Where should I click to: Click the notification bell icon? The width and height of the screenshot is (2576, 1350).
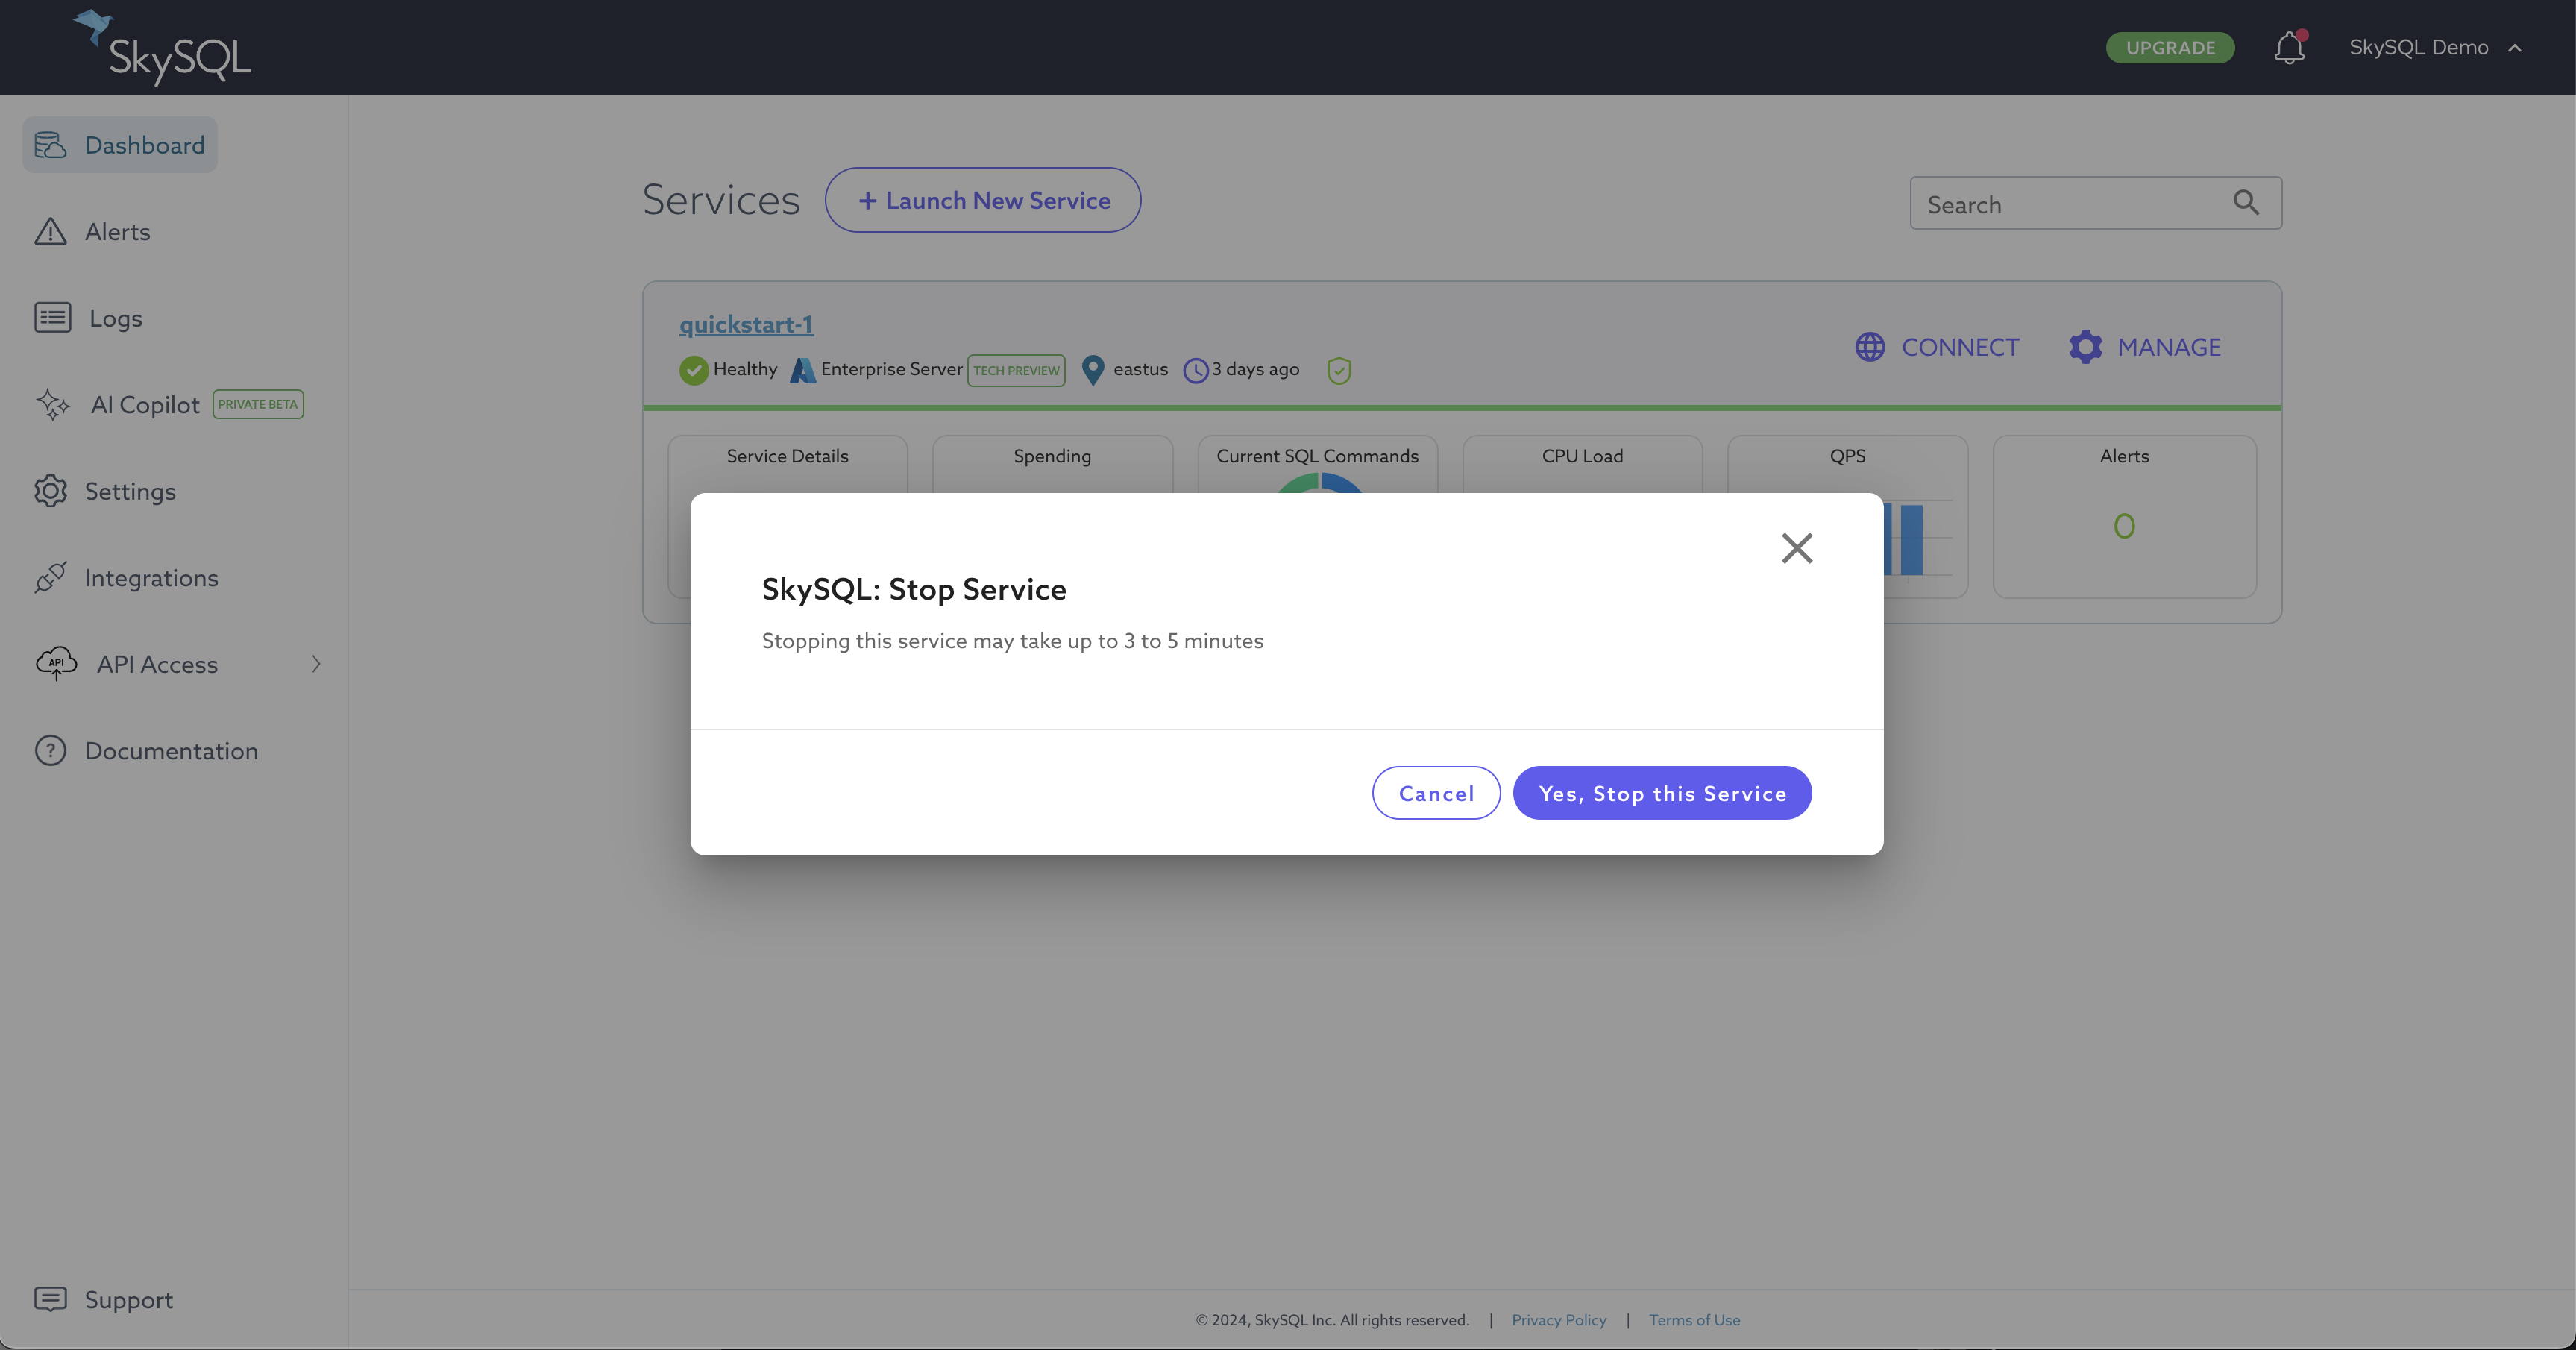tap(2289, 48)
